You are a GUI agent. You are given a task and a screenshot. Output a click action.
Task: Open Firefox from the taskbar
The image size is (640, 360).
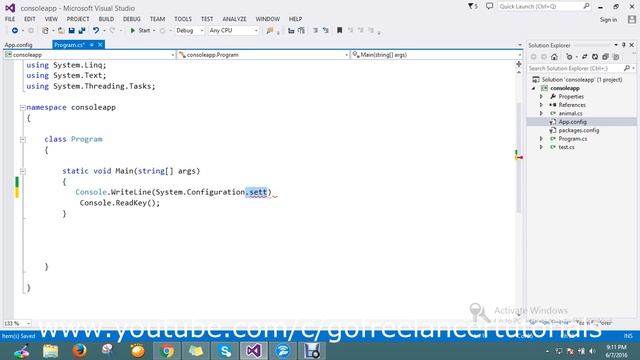pos(80,351)
